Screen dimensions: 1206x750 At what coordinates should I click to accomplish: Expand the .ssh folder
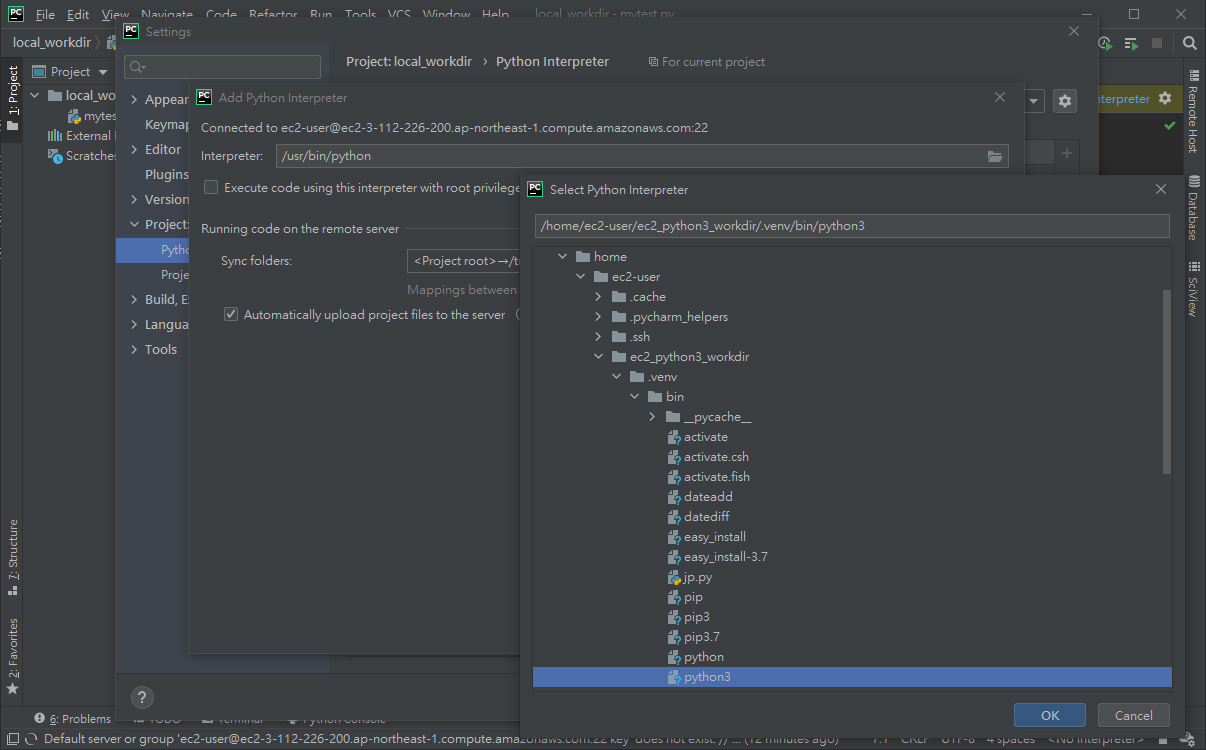599,337
